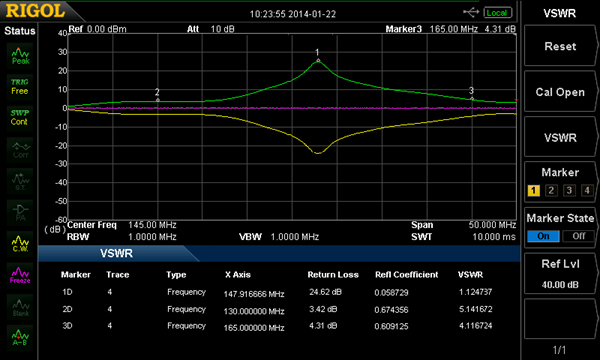Click the PA preamplifier status icon
Screen dimensions: 600x360
click(20, 212)
